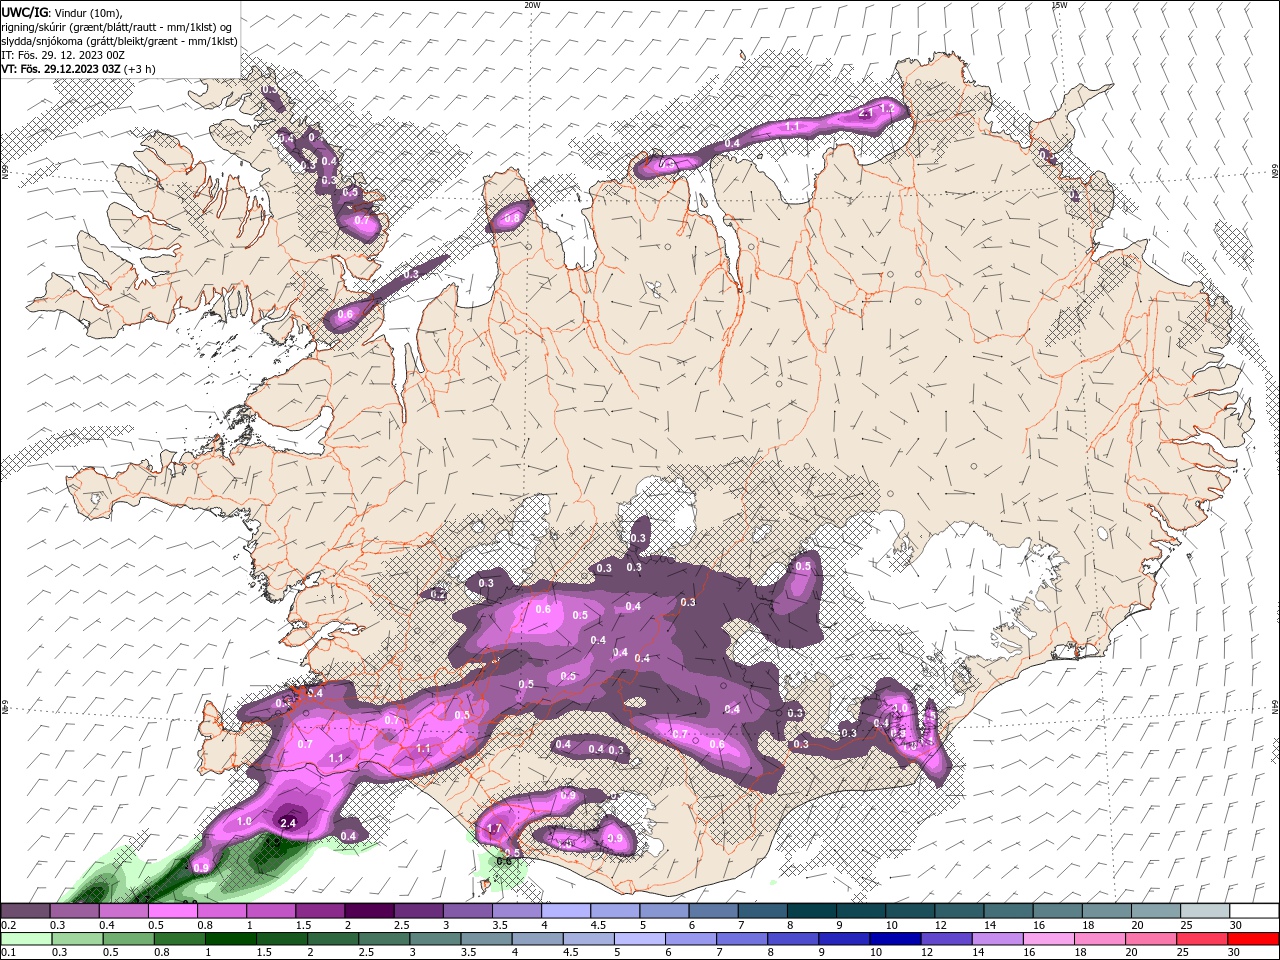This screenshot has width=1280, height=960.
Task: Click the darkest purple swatch labeled 2 in upper legend
Action: 368,910
